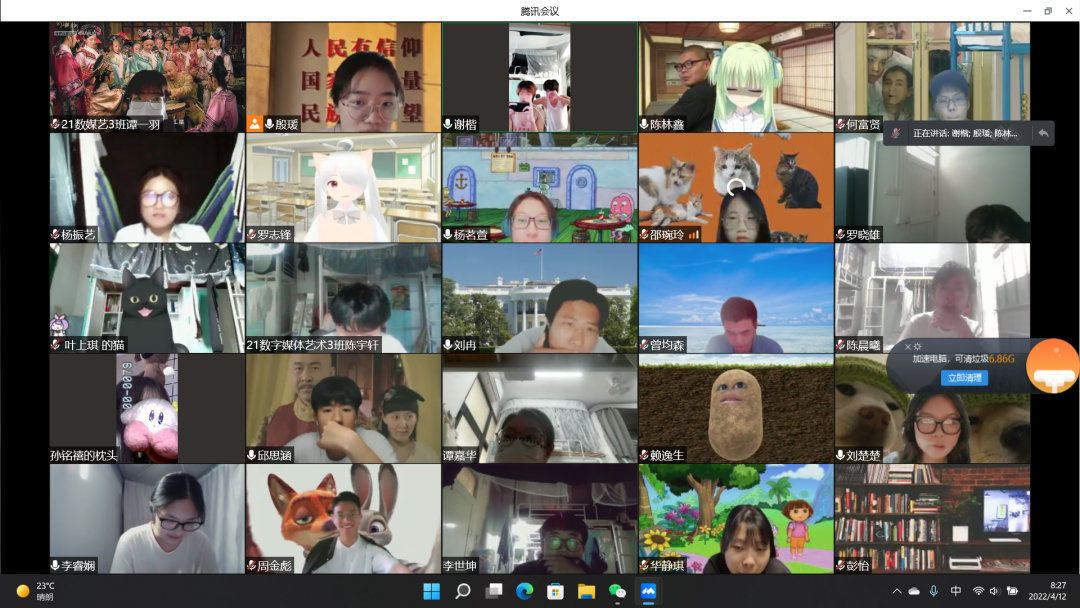Launch Microsoft Edge from the taskbar

[524, 591]
